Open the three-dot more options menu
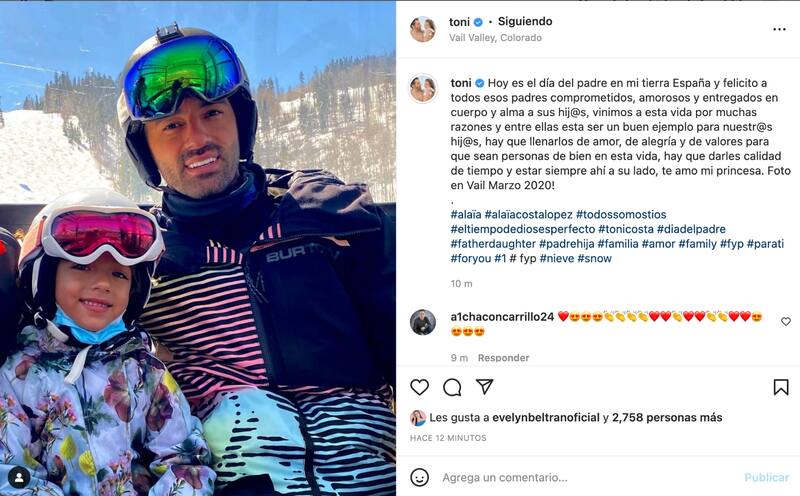800x496 pixels. pos(779,29)
